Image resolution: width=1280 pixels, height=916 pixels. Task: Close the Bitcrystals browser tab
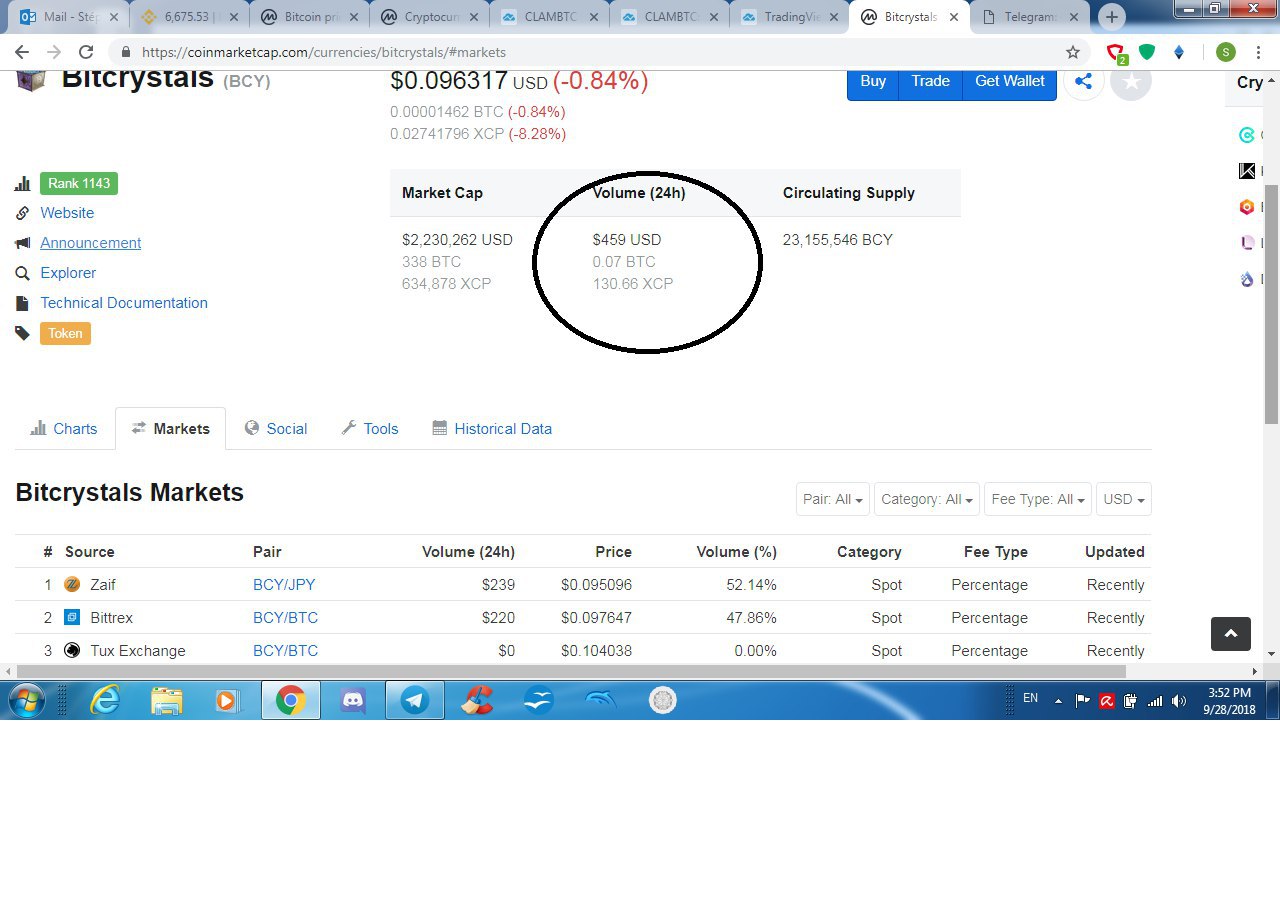(x=953, y=17)
